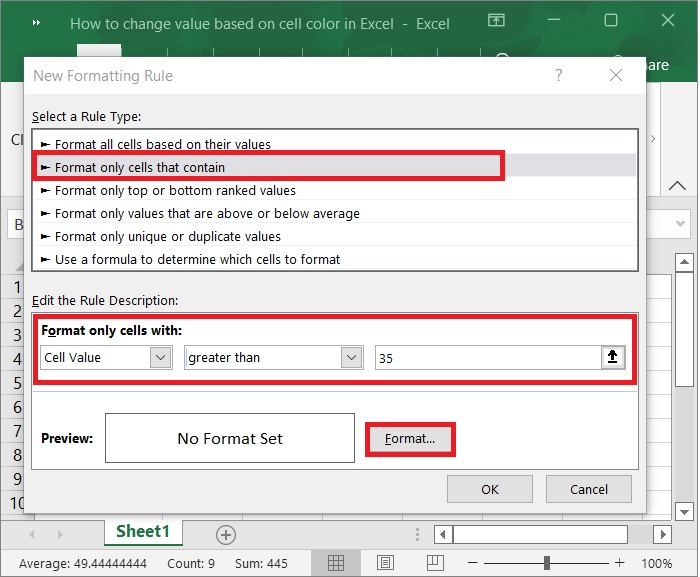
Task: Click zoom in plus on status bar
Action: coord(620,563)
